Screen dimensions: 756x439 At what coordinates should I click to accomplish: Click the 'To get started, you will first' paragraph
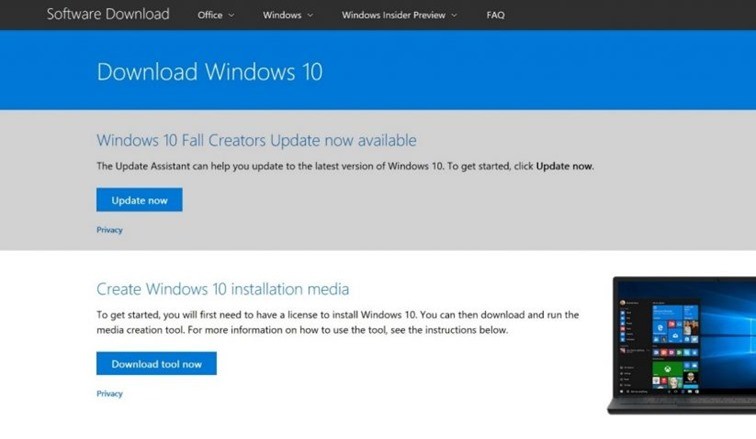(338, 322)
